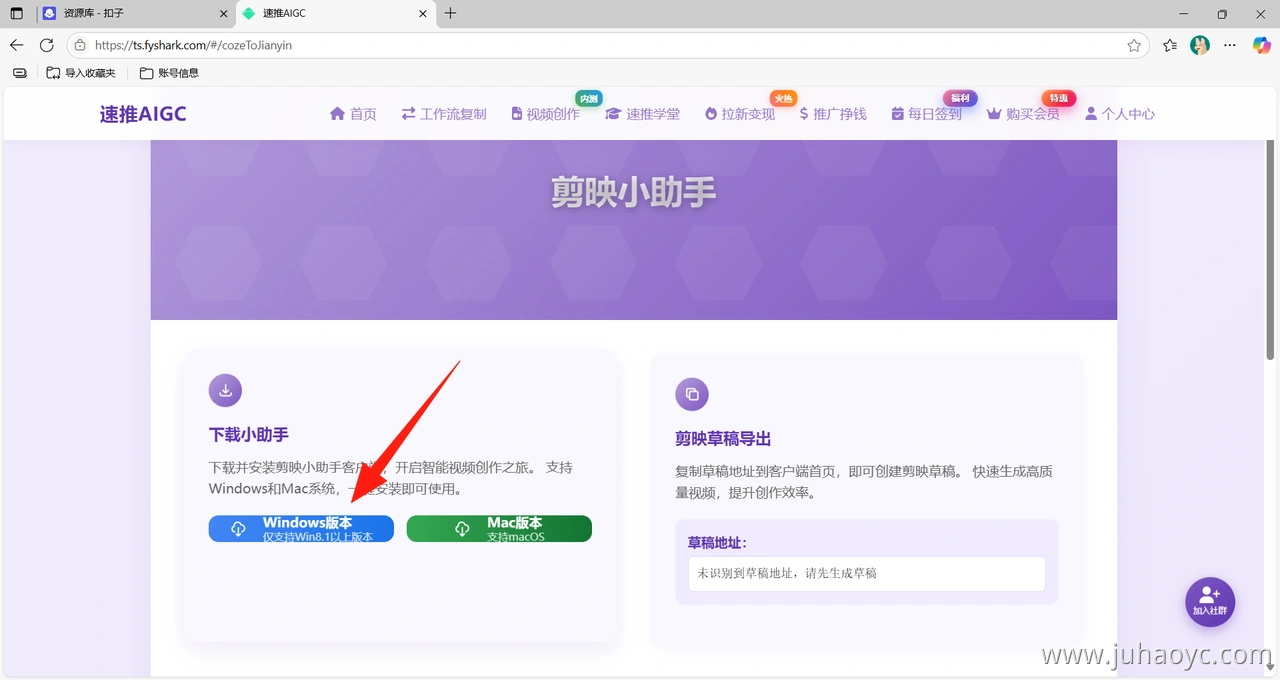This screenshot has width=1280, height=680.
Task: Open new tab with plus button
Action: tap(450, 13)
